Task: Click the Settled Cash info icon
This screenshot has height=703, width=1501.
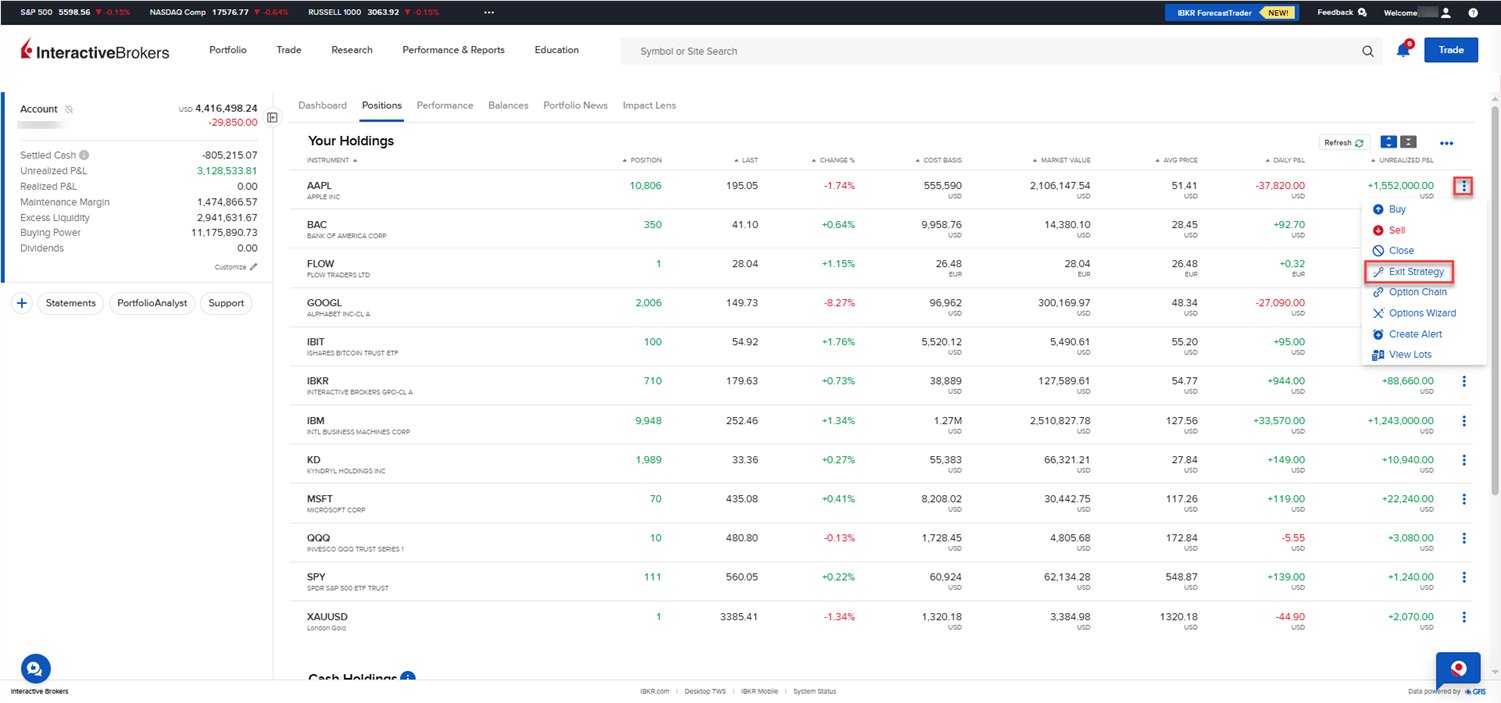Action: coord(84,155)
